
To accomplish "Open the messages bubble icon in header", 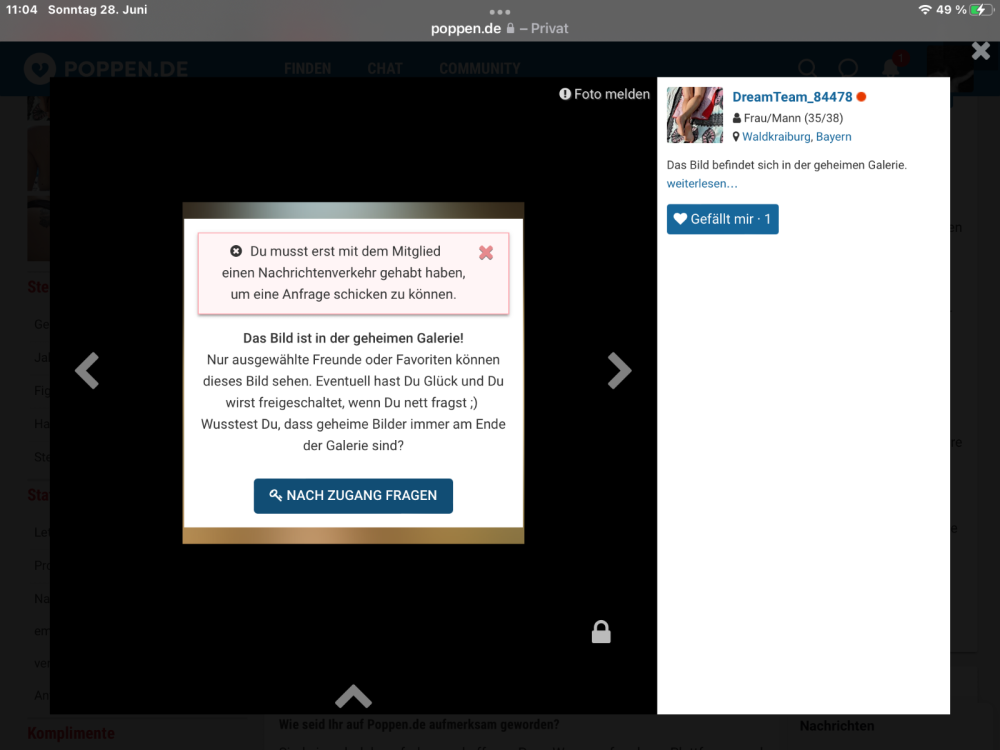I will [848, 68].
